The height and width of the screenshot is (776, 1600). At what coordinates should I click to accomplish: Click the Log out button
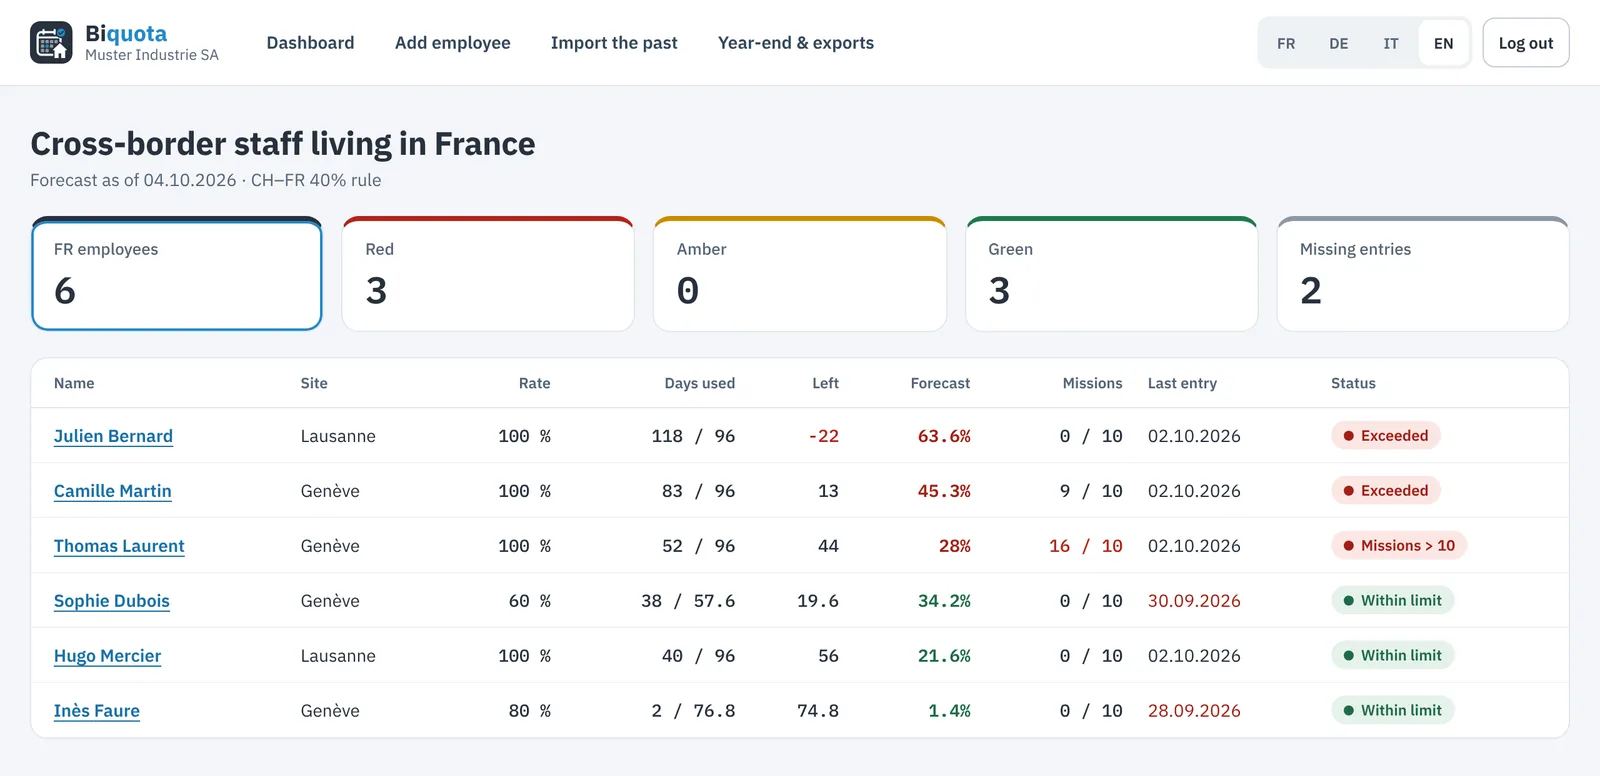pos(1525,43)
